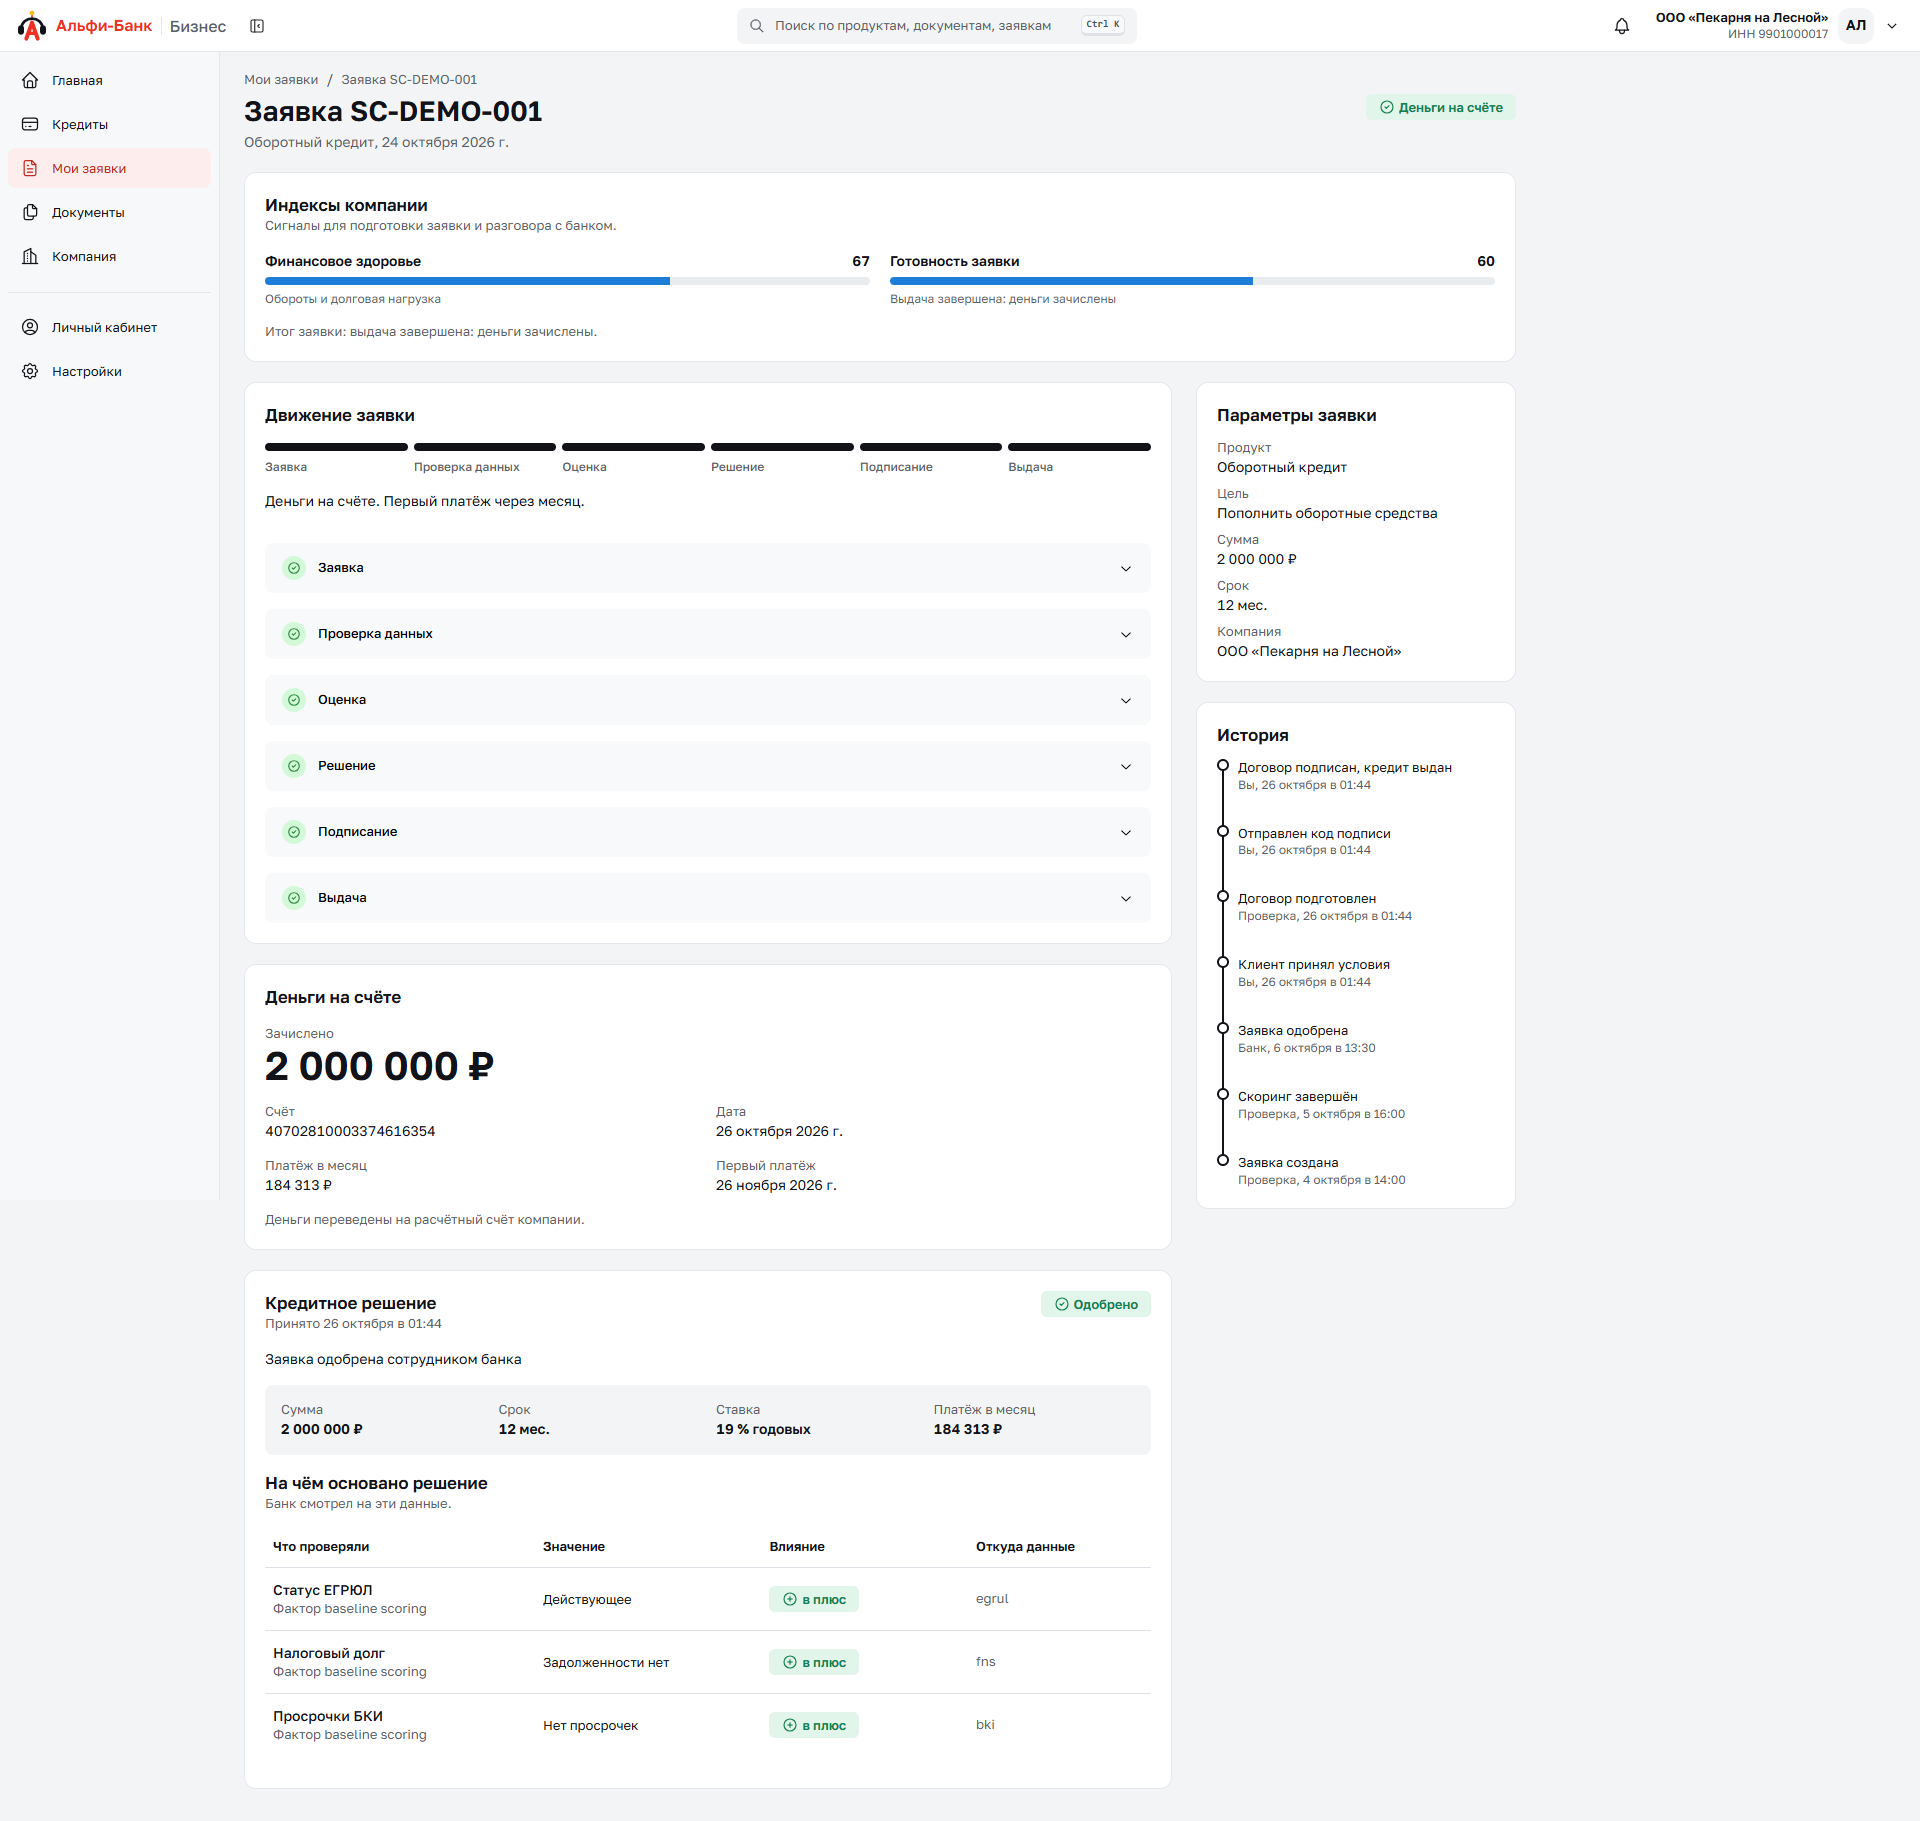Click the Мои заявки document icon
The height and width of the screenshot is (1821, 1920).
point(31,168)
